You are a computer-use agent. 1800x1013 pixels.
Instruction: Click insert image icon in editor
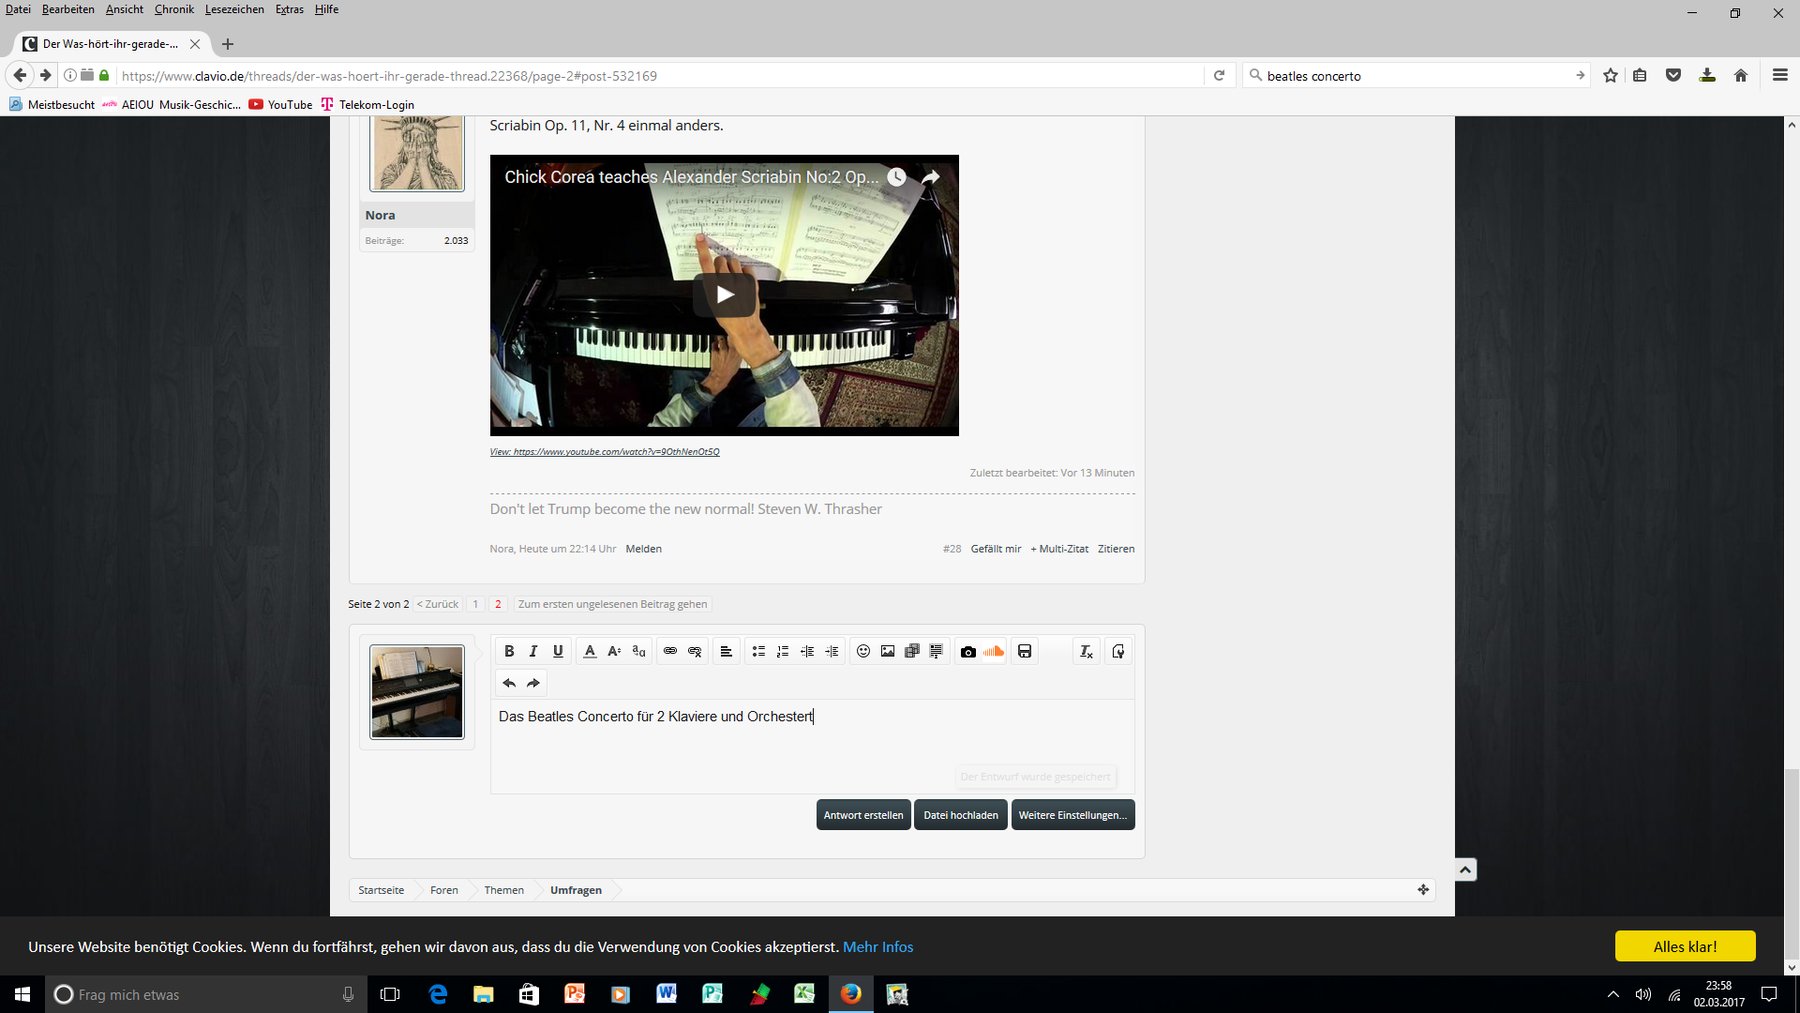887,651
